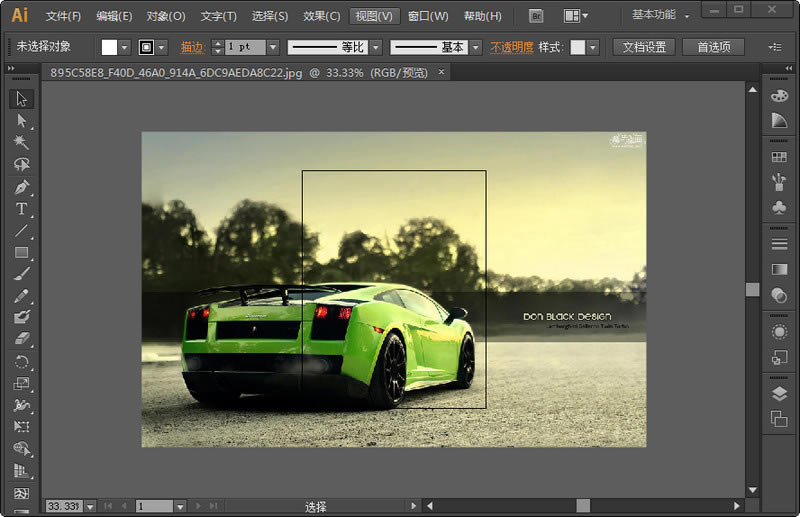Open the 窗口(W) menu
Image resolution: width=800 pixels, height=517 pixels.
428,16
